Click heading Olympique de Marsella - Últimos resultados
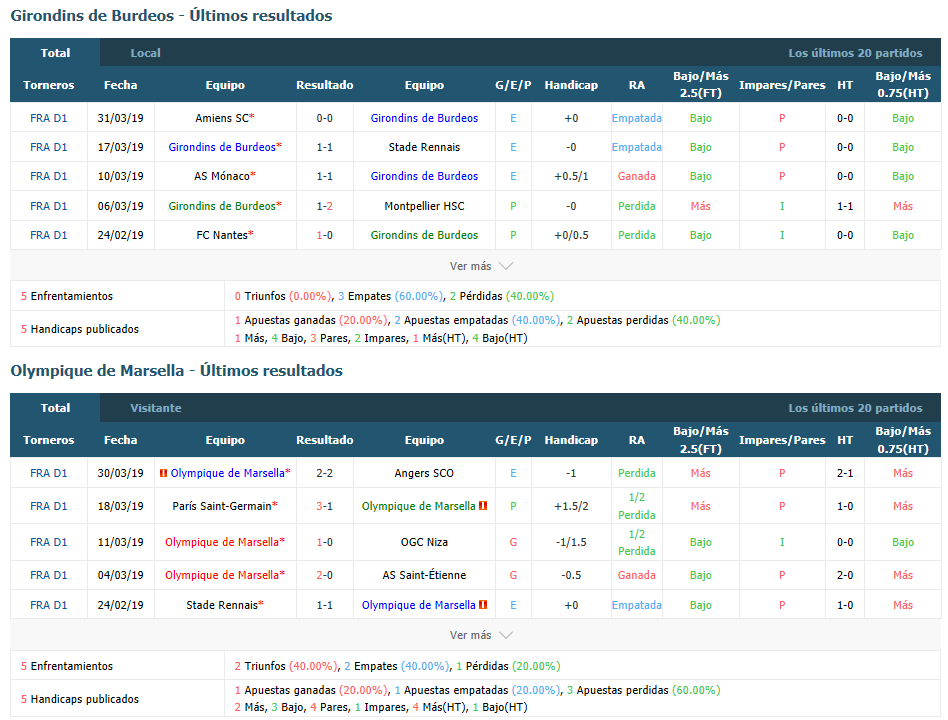 click(177, 371)
